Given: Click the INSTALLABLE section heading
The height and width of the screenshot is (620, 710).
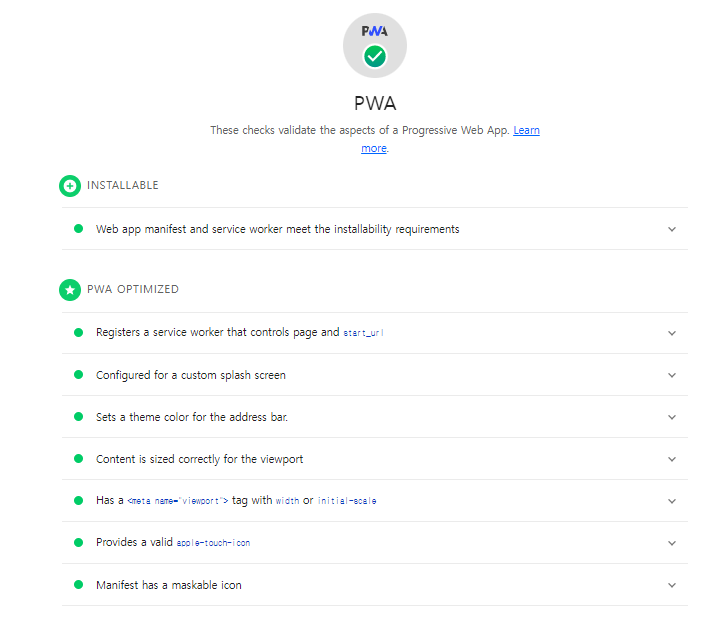Looking at the screenshot, I should 123,185.
